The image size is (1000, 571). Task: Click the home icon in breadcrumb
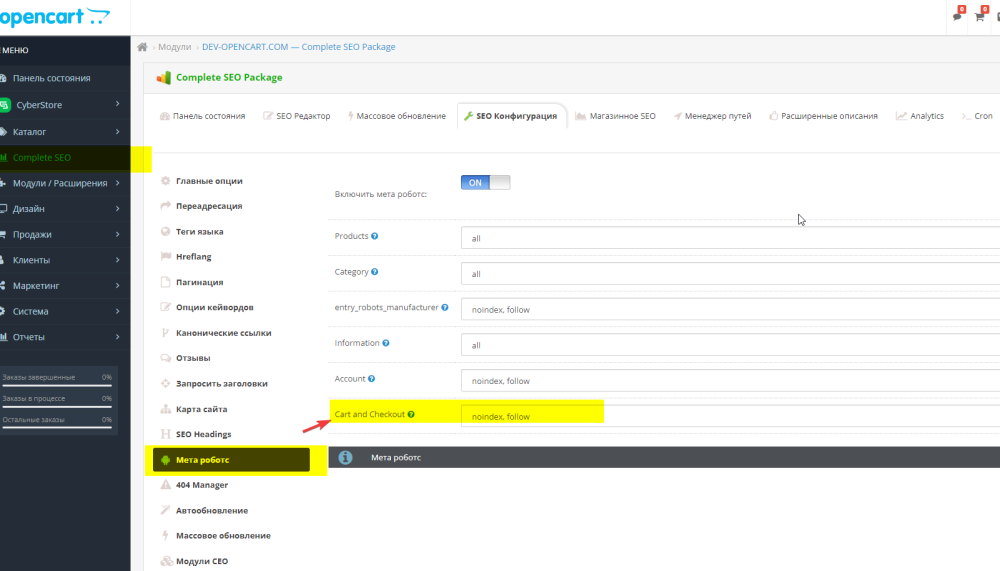coord(142,47)
